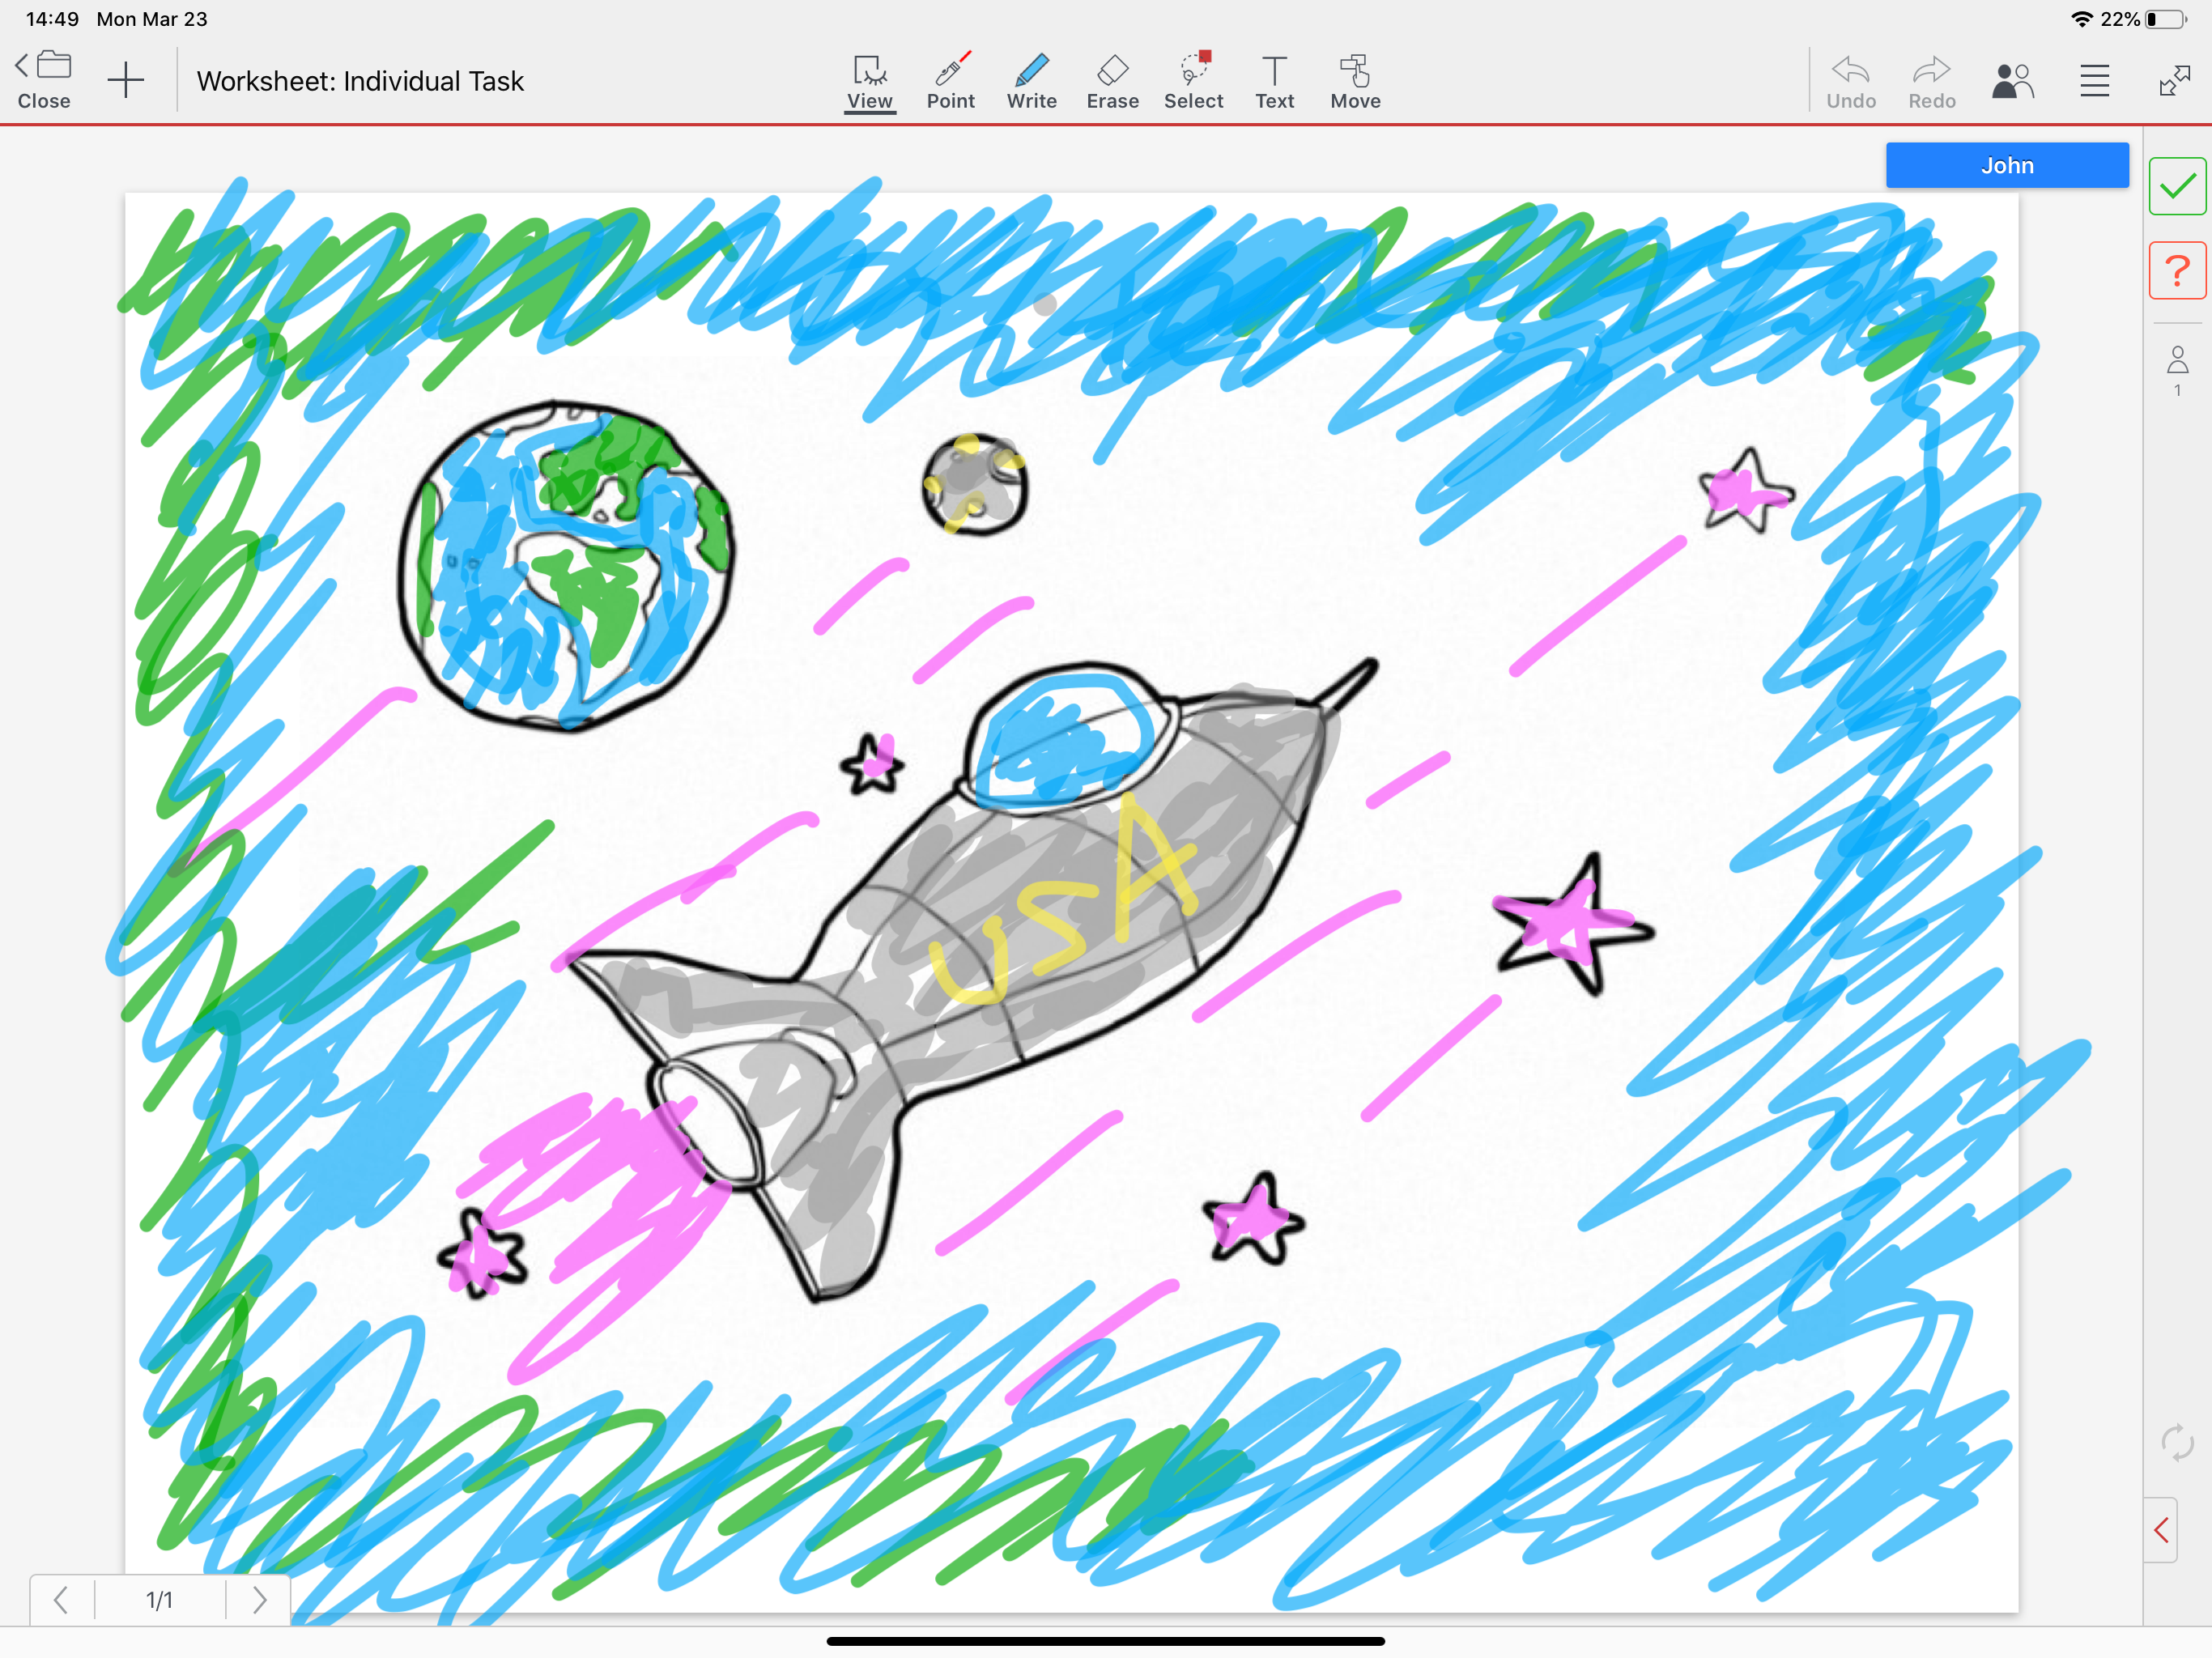Switch to the Move tool
Viewport: 2212px width, 1658px height.
pos(1355,81)
